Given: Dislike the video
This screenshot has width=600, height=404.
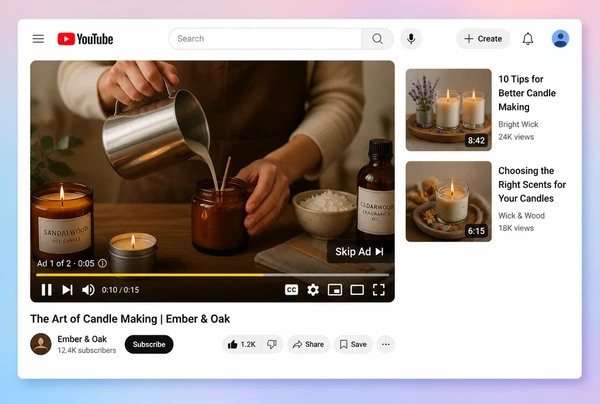Looking at the screenshot, I should click(272, 344).
